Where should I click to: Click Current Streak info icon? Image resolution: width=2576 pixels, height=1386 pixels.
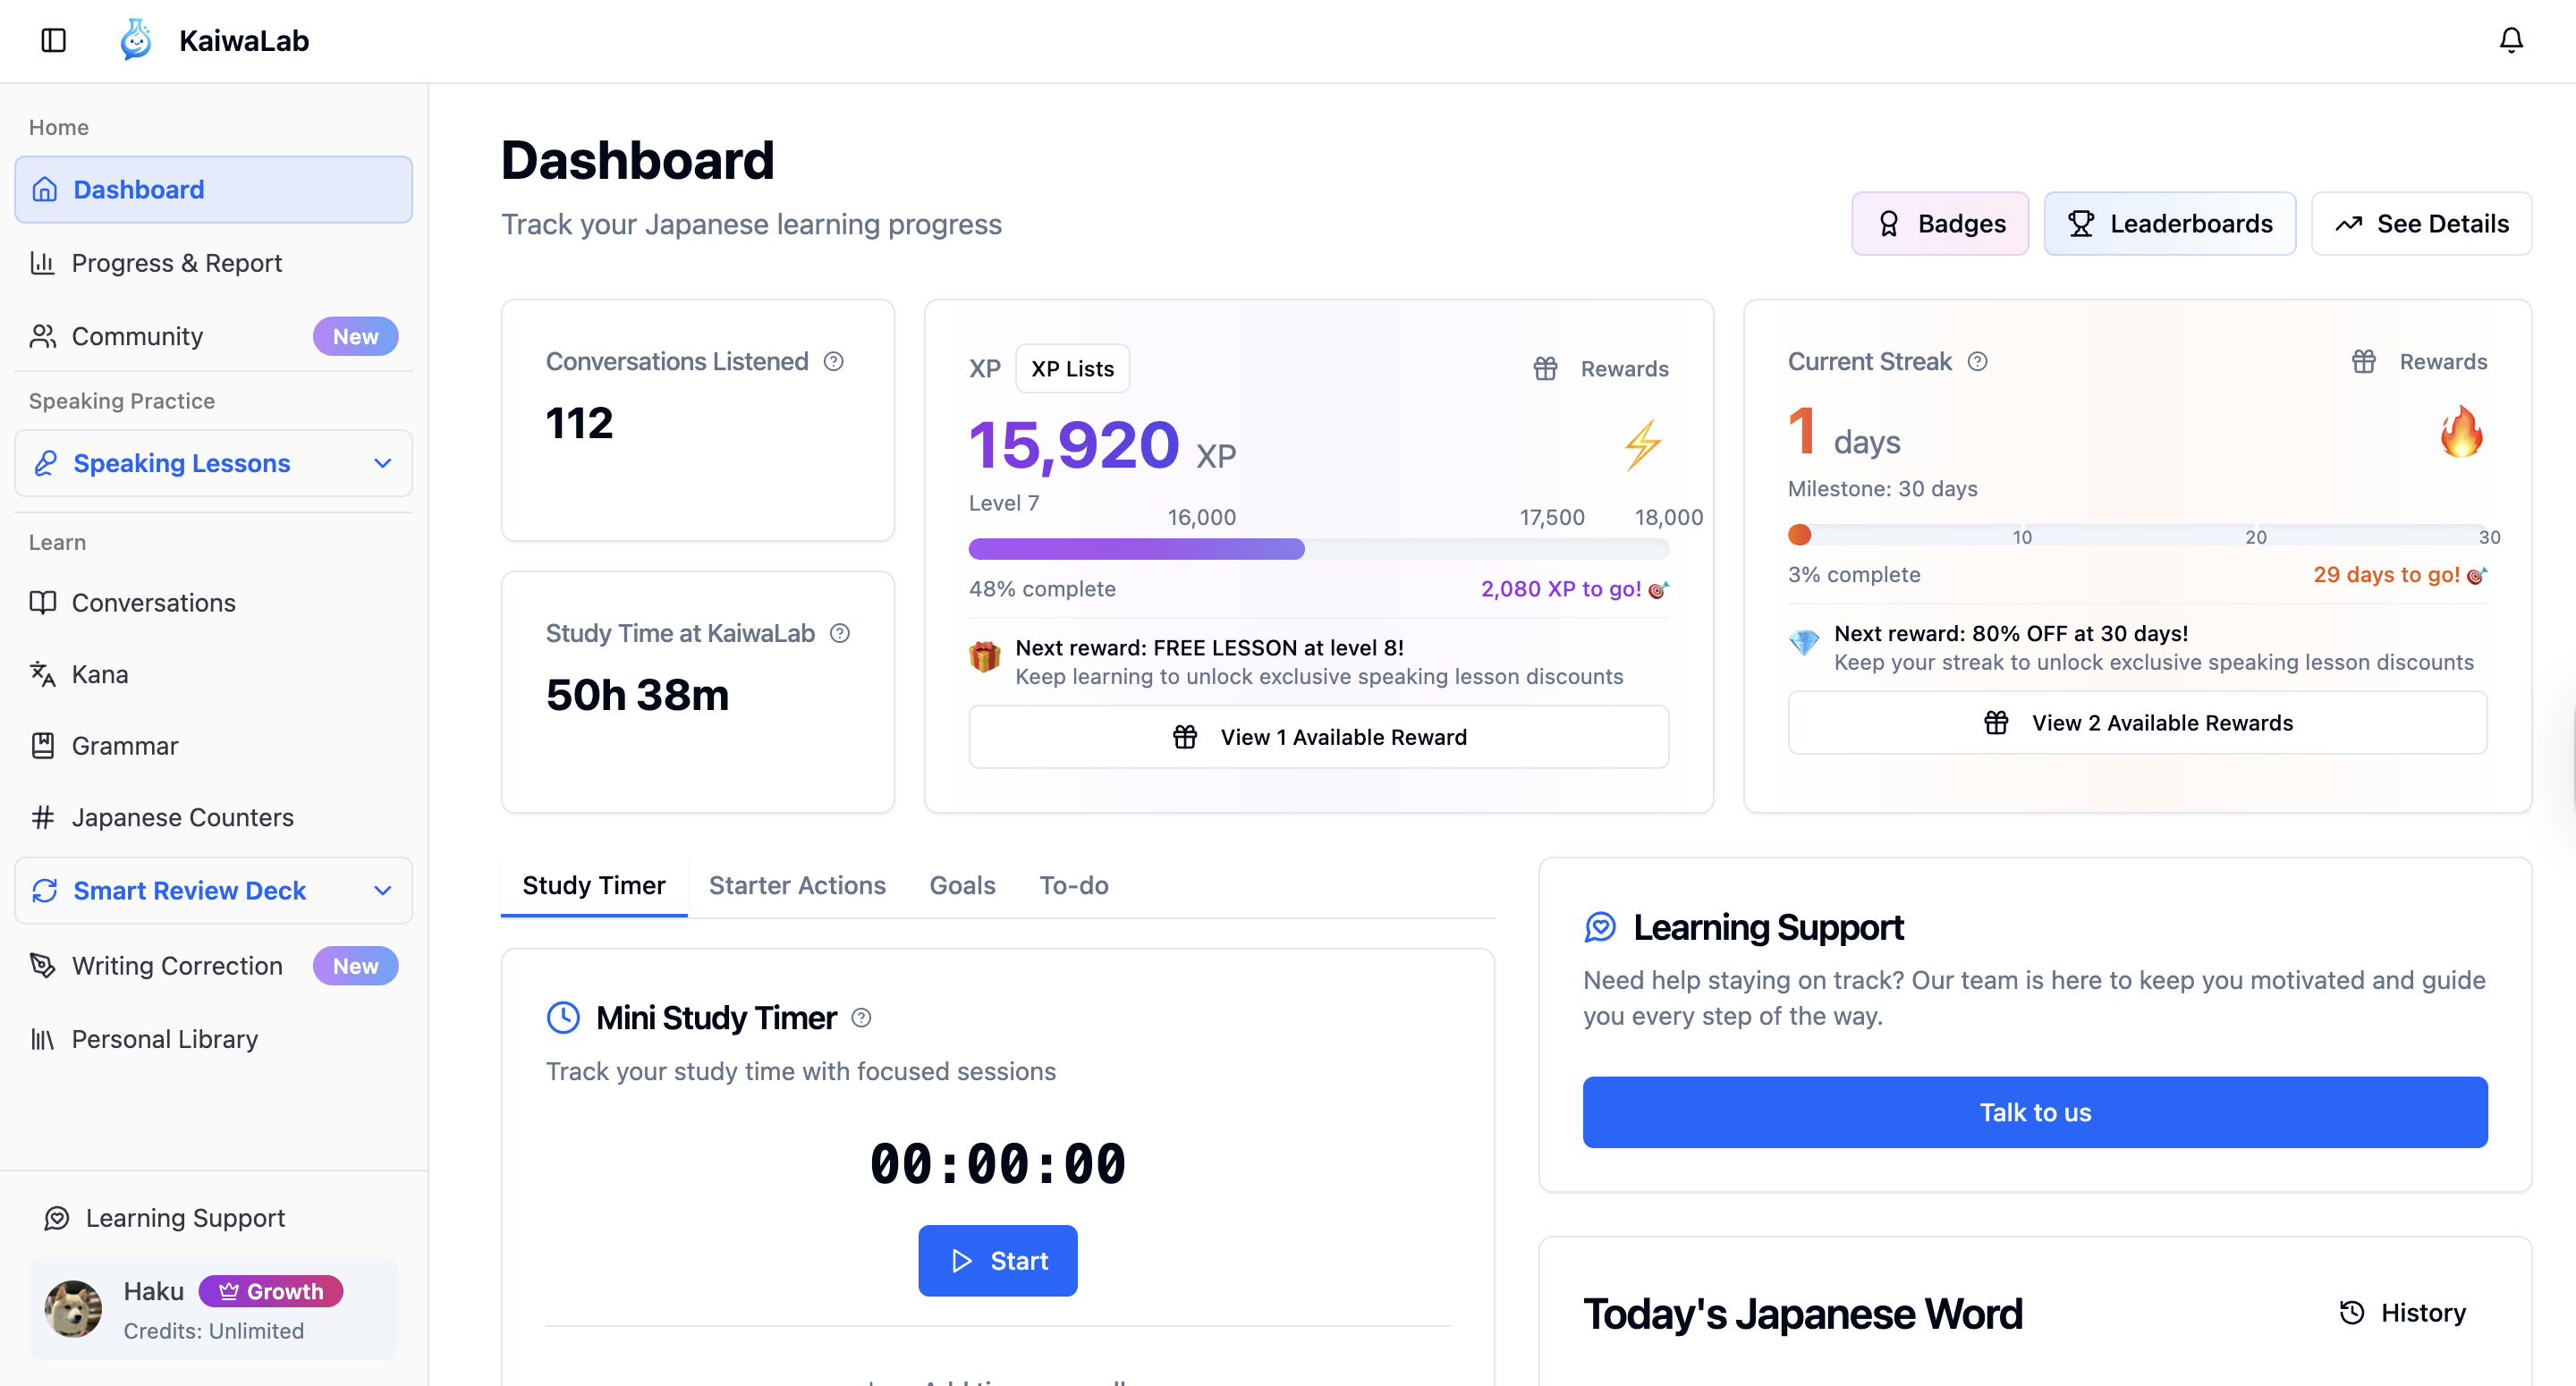pyautogui.click(x=1977, y=361)
